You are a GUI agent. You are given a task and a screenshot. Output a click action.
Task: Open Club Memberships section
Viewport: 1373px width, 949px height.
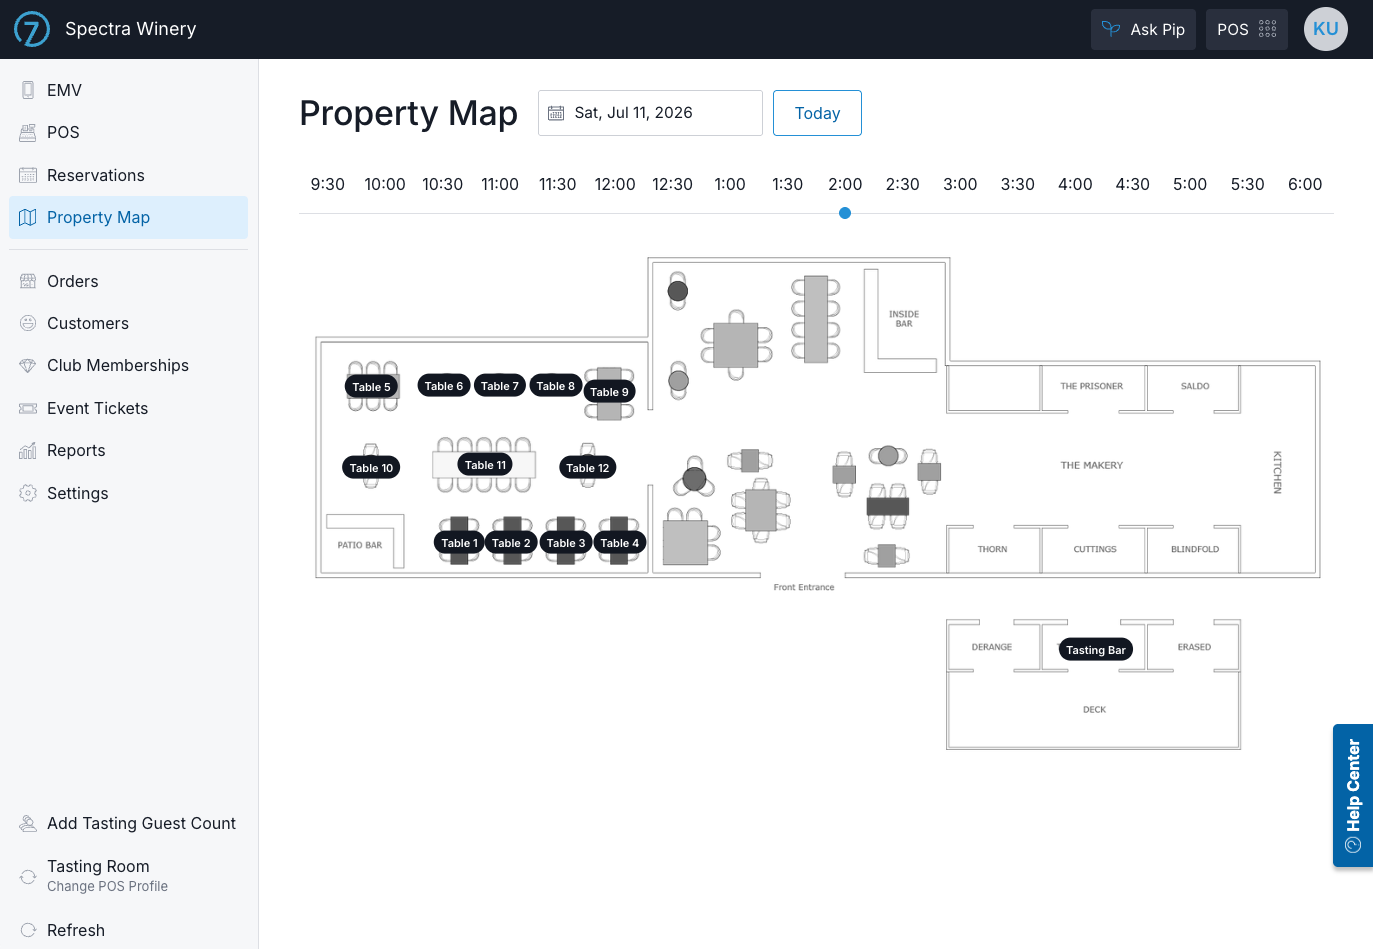tap(129, 366)
